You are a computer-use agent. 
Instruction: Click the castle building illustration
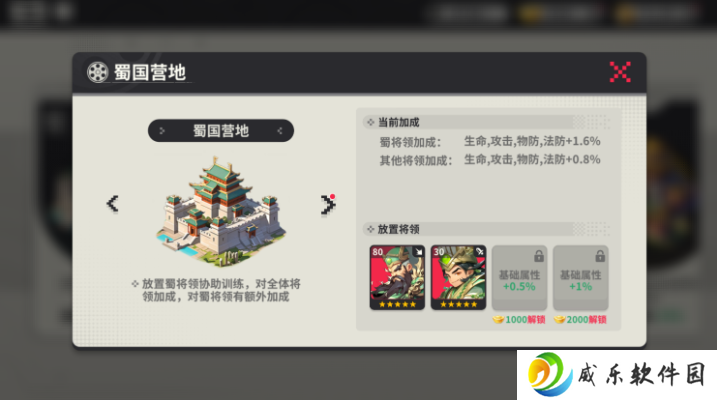(221, 212)
